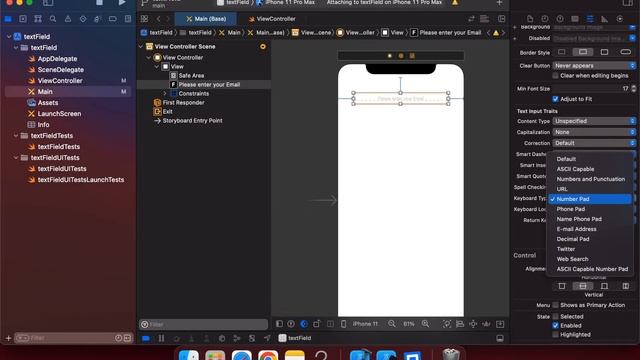Open Resolve Auto Layout Issues menu
This screenshot has width=640, height=360.
click(x=486, y=324)
